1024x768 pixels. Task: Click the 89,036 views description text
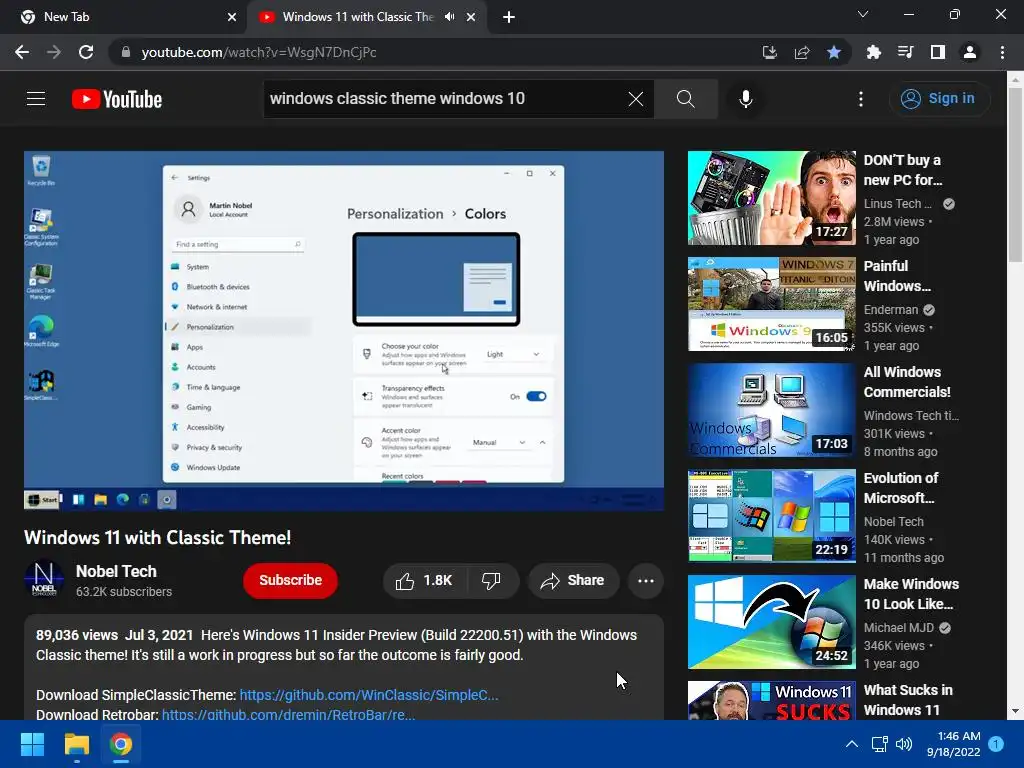coord(77,635)
